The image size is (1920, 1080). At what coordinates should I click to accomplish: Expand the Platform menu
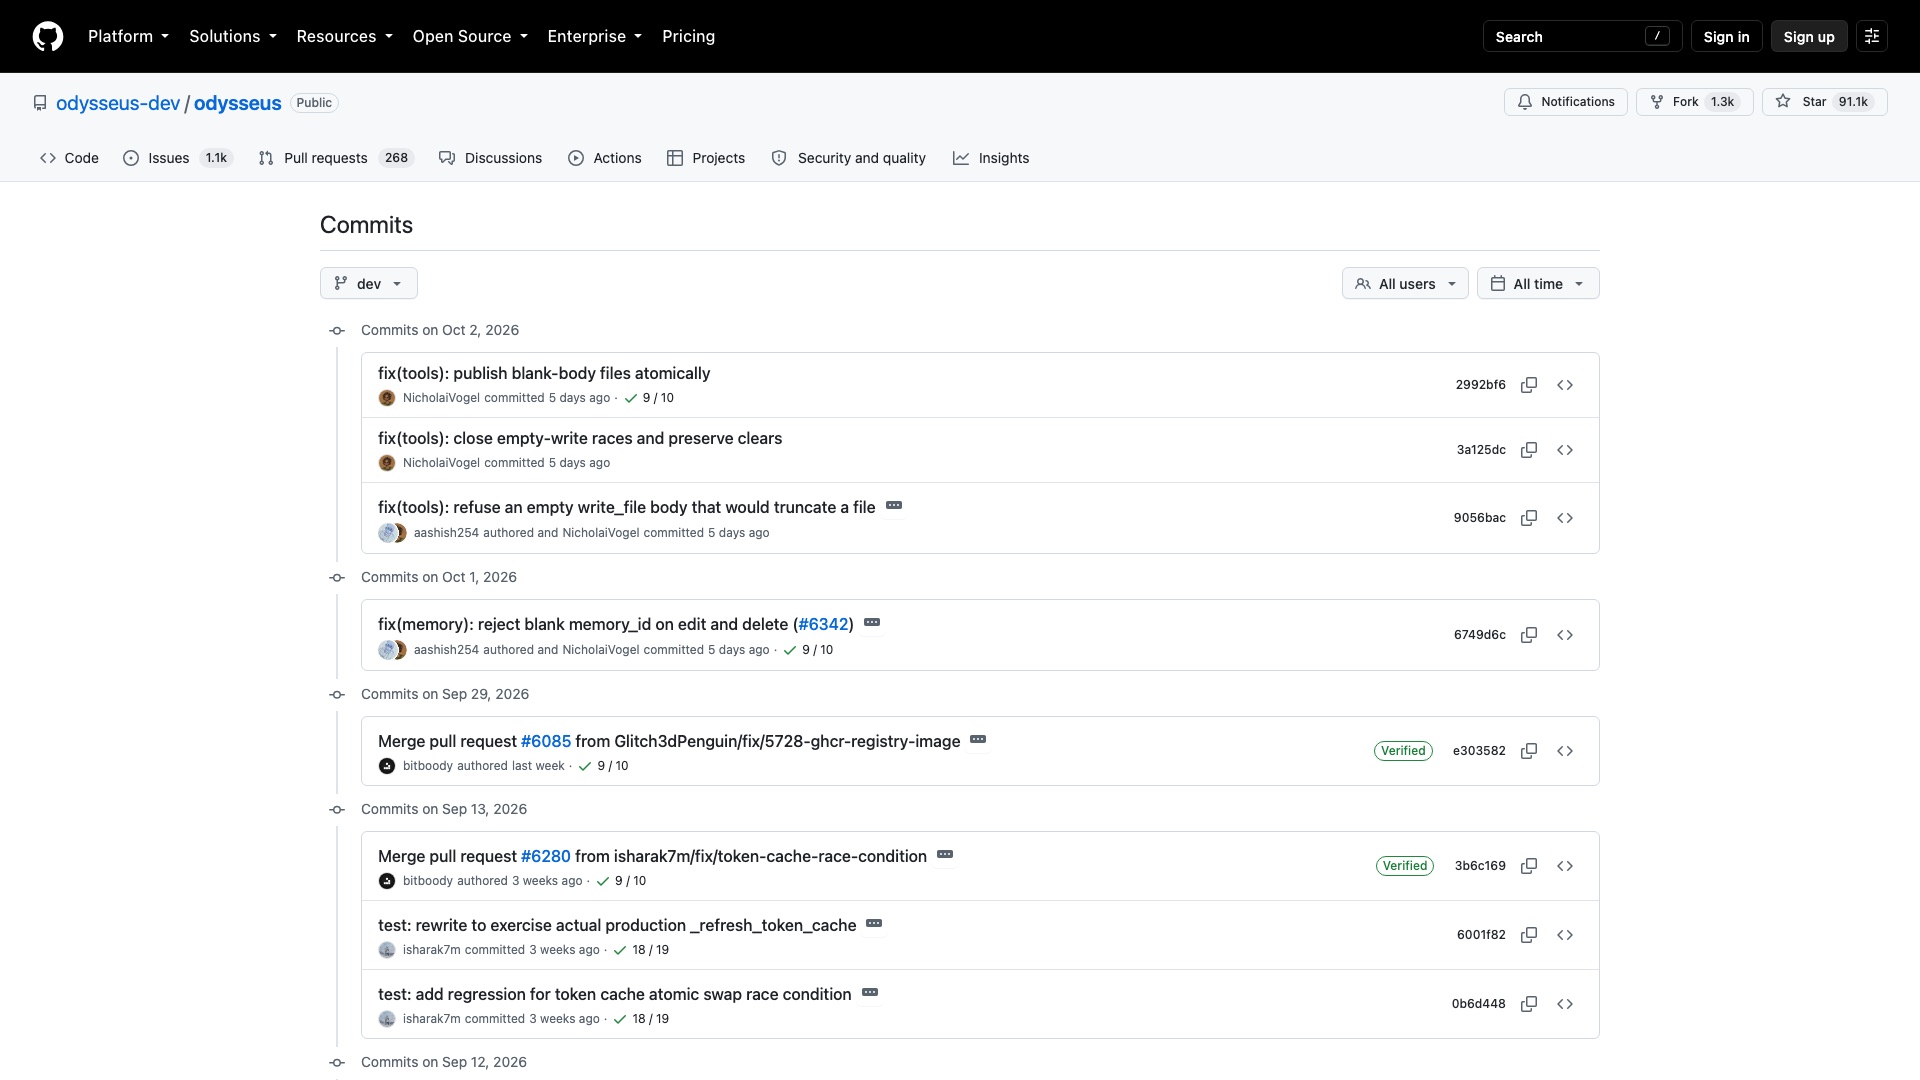tap(128, 36)
